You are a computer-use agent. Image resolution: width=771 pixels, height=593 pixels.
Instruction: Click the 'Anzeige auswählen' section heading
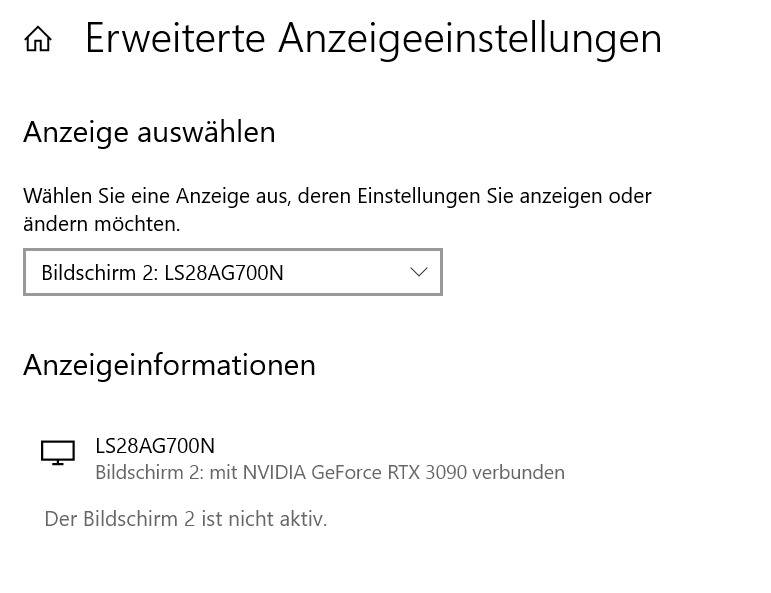pyautogui.click(x=149, y=132)
